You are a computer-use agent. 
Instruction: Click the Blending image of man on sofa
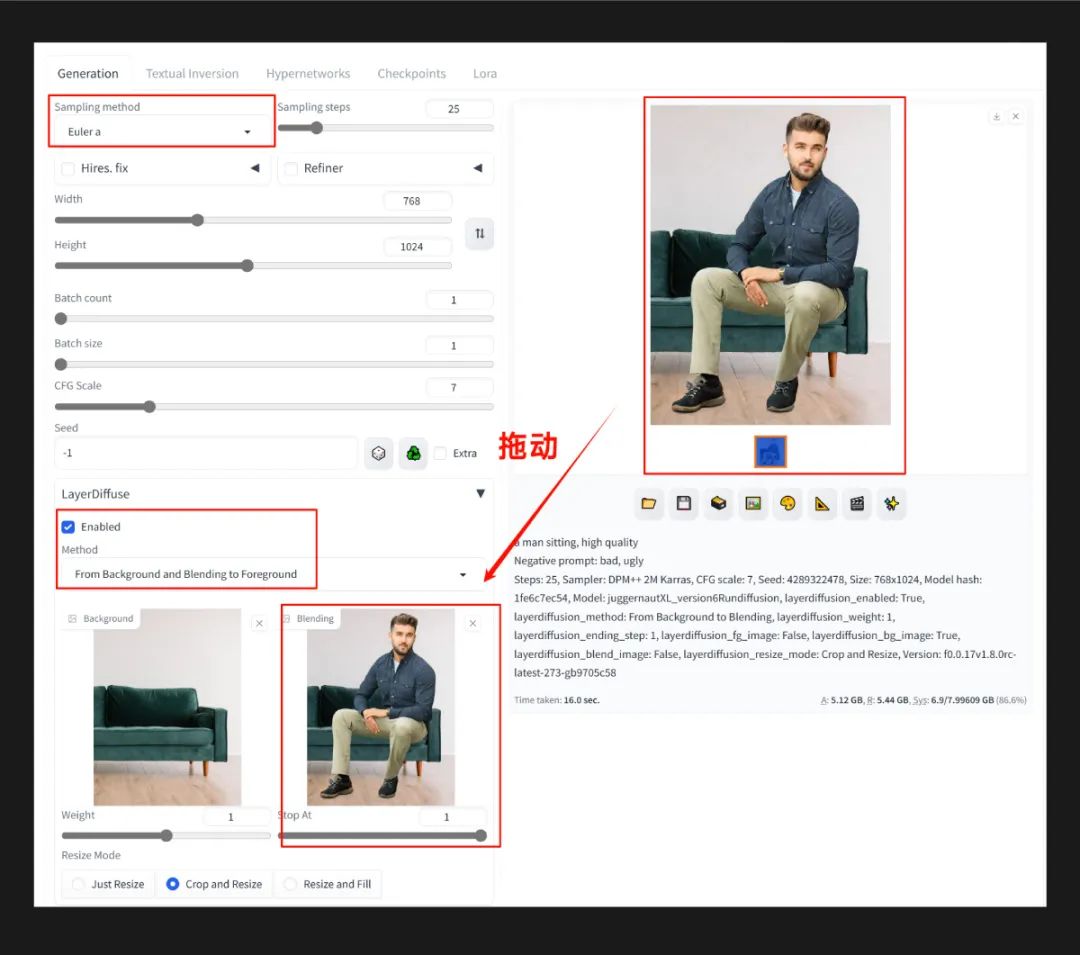[380, 706]
